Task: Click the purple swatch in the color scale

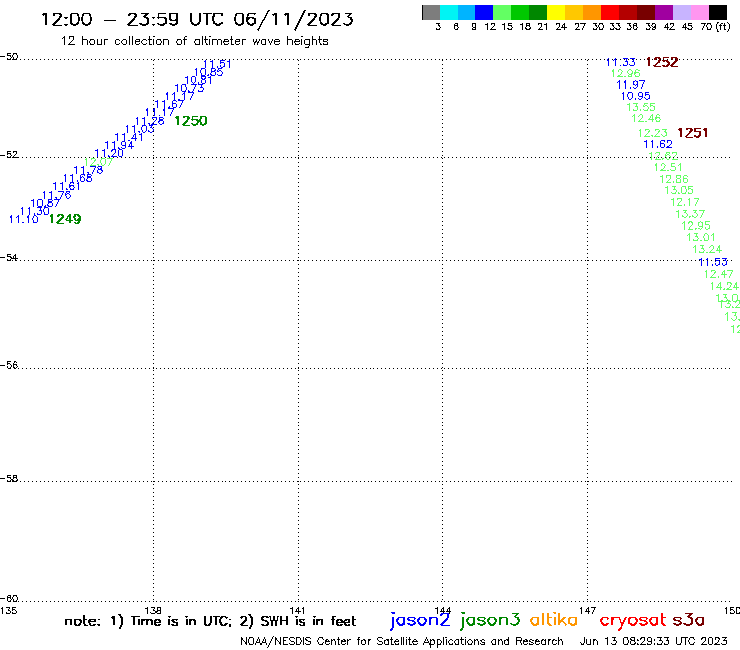Action: pyautogui.click(x=664, y=12)
